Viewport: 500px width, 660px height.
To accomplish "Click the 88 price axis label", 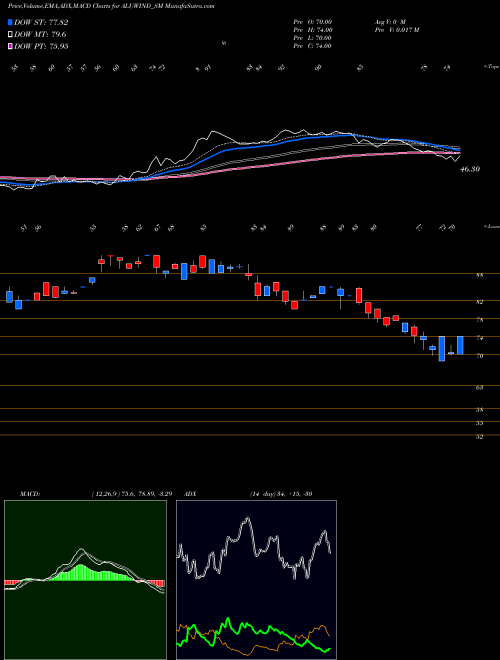I will [479, 276].
